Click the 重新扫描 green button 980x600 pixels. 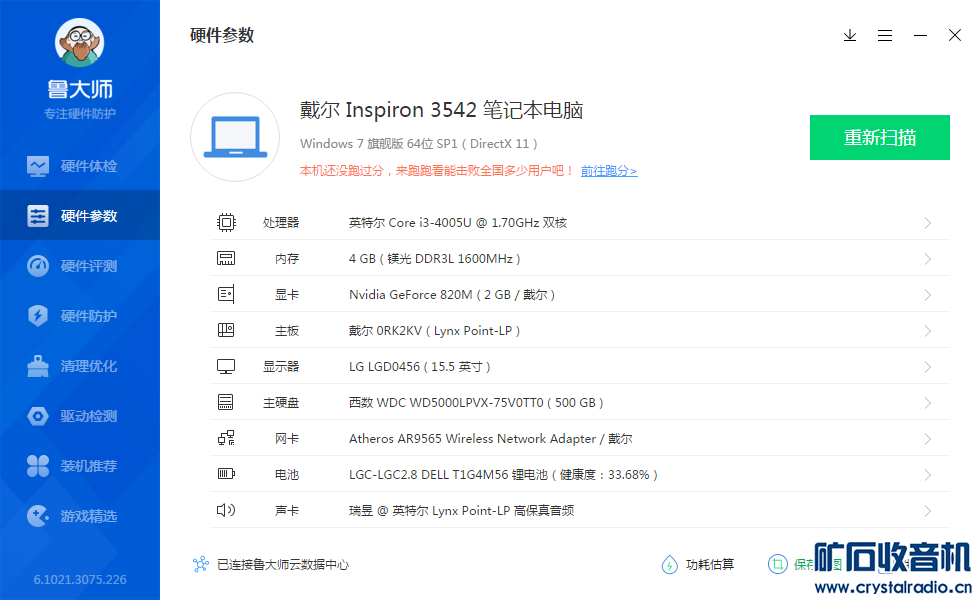click(880, 138)
